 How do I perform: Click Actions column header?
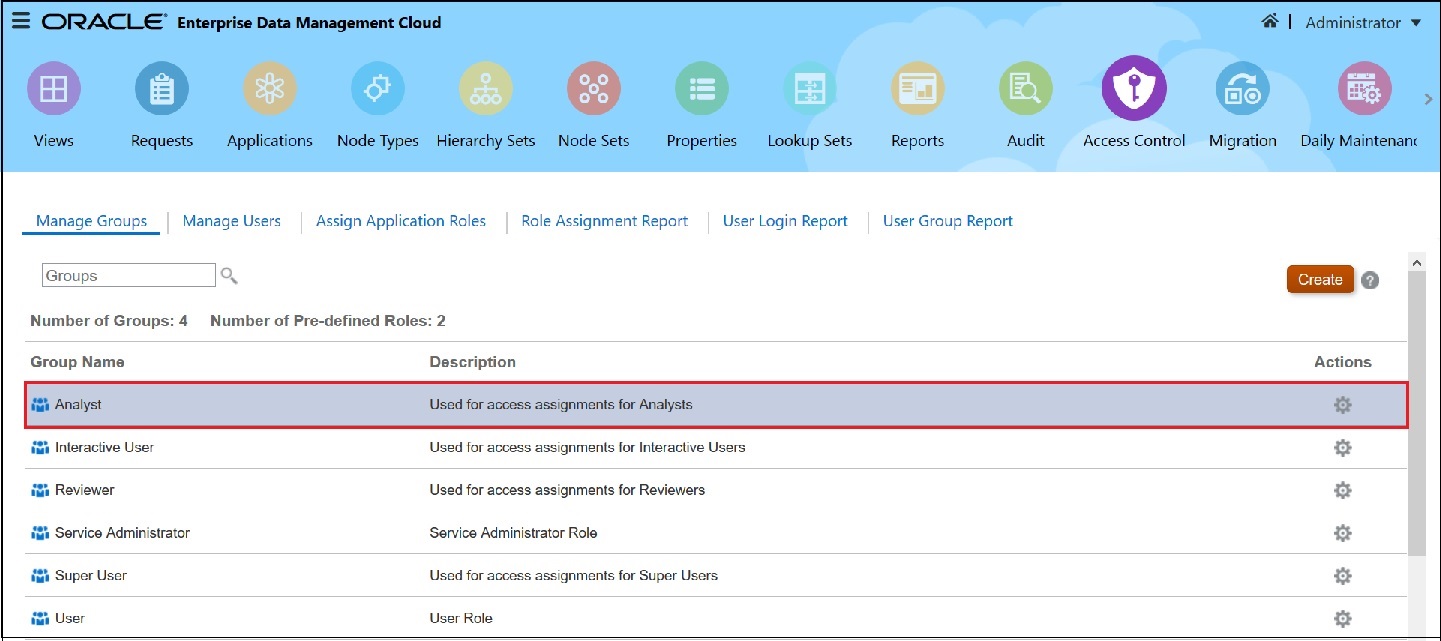tap(1343, 362)
